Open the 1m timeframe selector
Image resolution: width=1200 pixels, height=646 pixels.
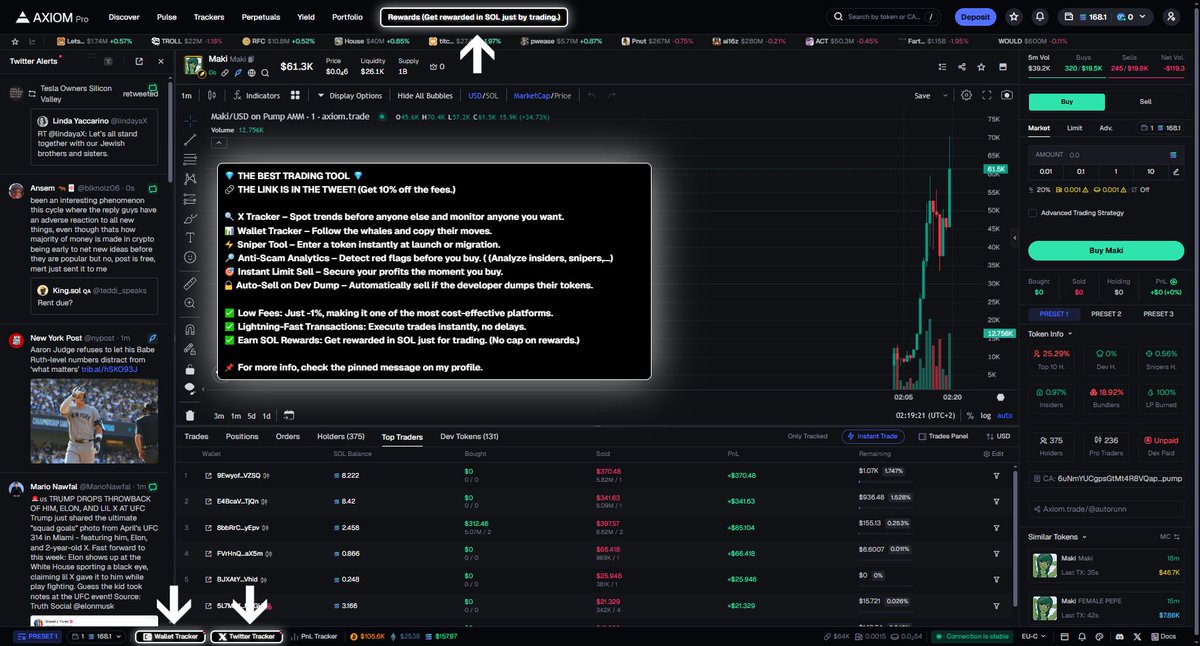click(186, 96)
